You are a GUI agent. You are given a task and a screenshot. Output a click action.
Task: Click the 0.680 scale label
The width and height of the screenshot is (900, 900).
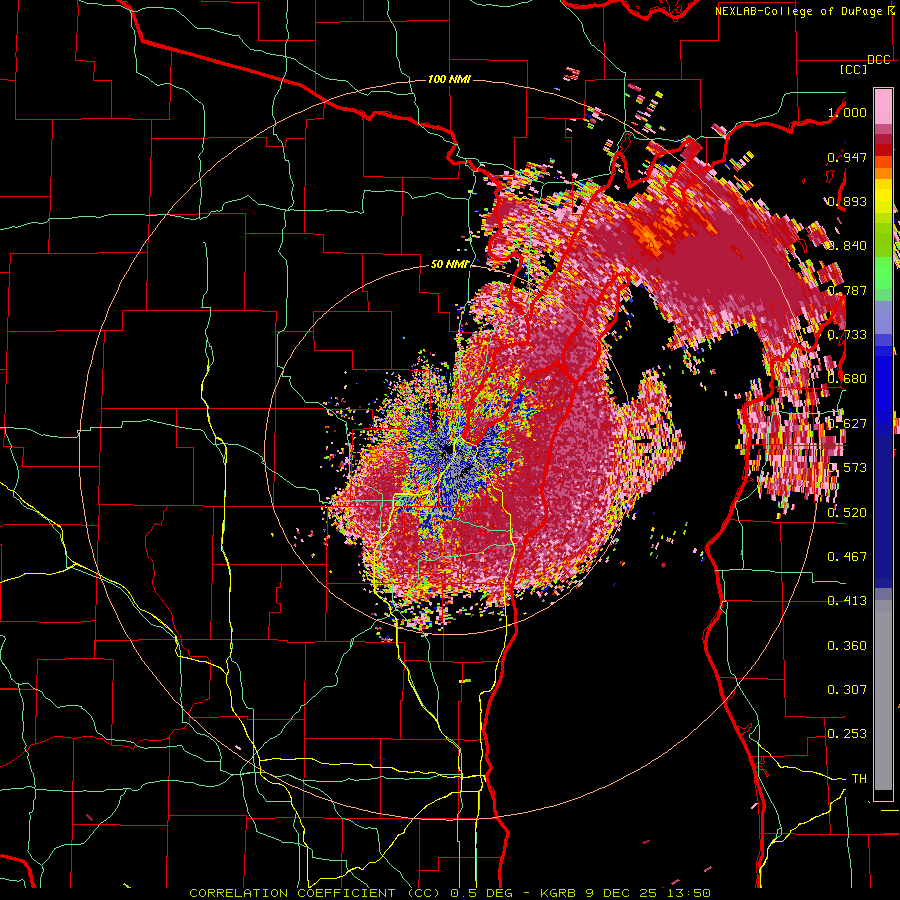(847, 379)
